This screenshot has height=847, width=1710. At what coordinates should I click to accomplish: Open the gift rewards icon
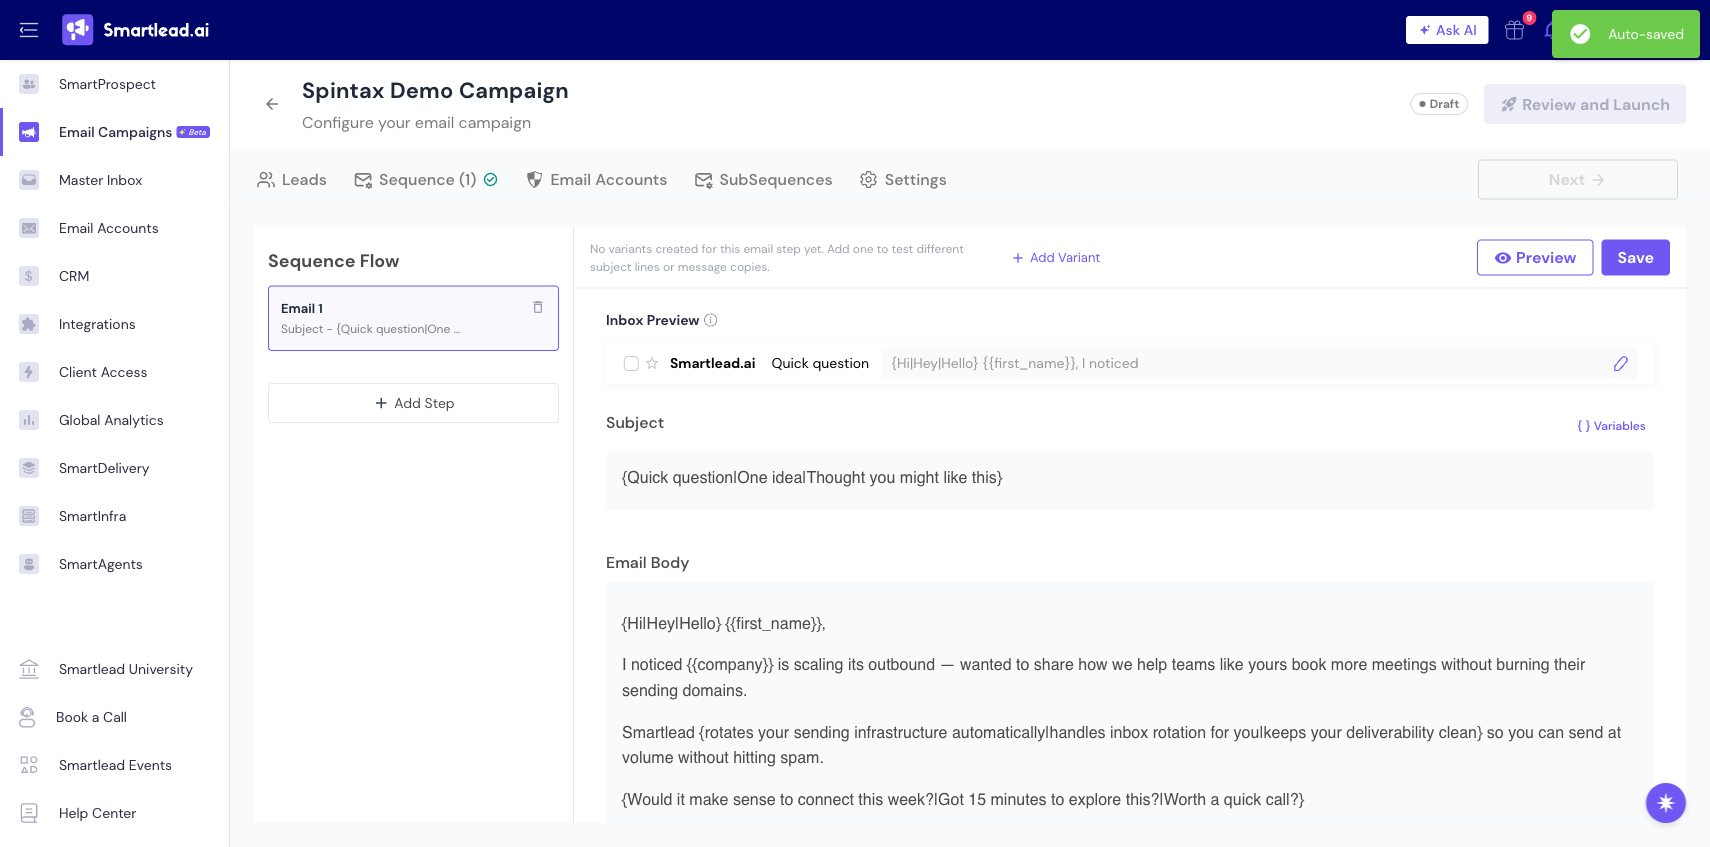coord(1514,30)
